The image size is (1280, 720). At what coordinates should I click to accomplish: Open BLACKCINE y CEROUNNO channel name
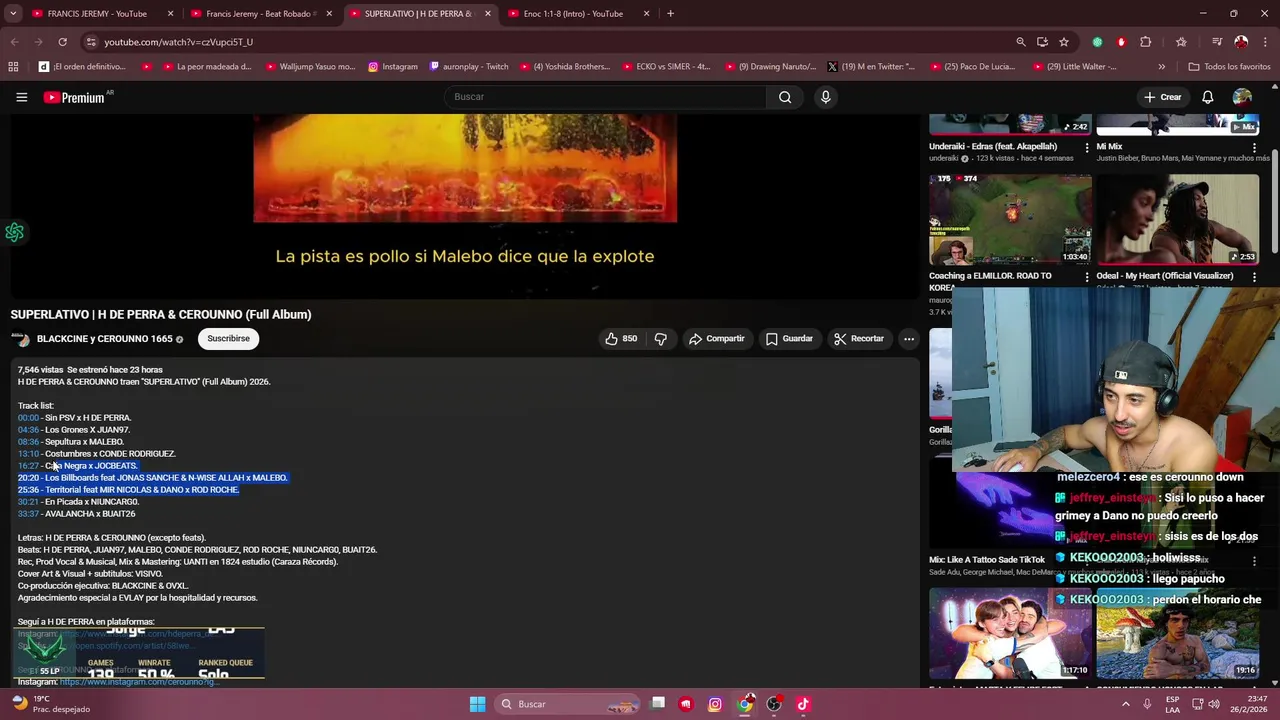(105, 339)
